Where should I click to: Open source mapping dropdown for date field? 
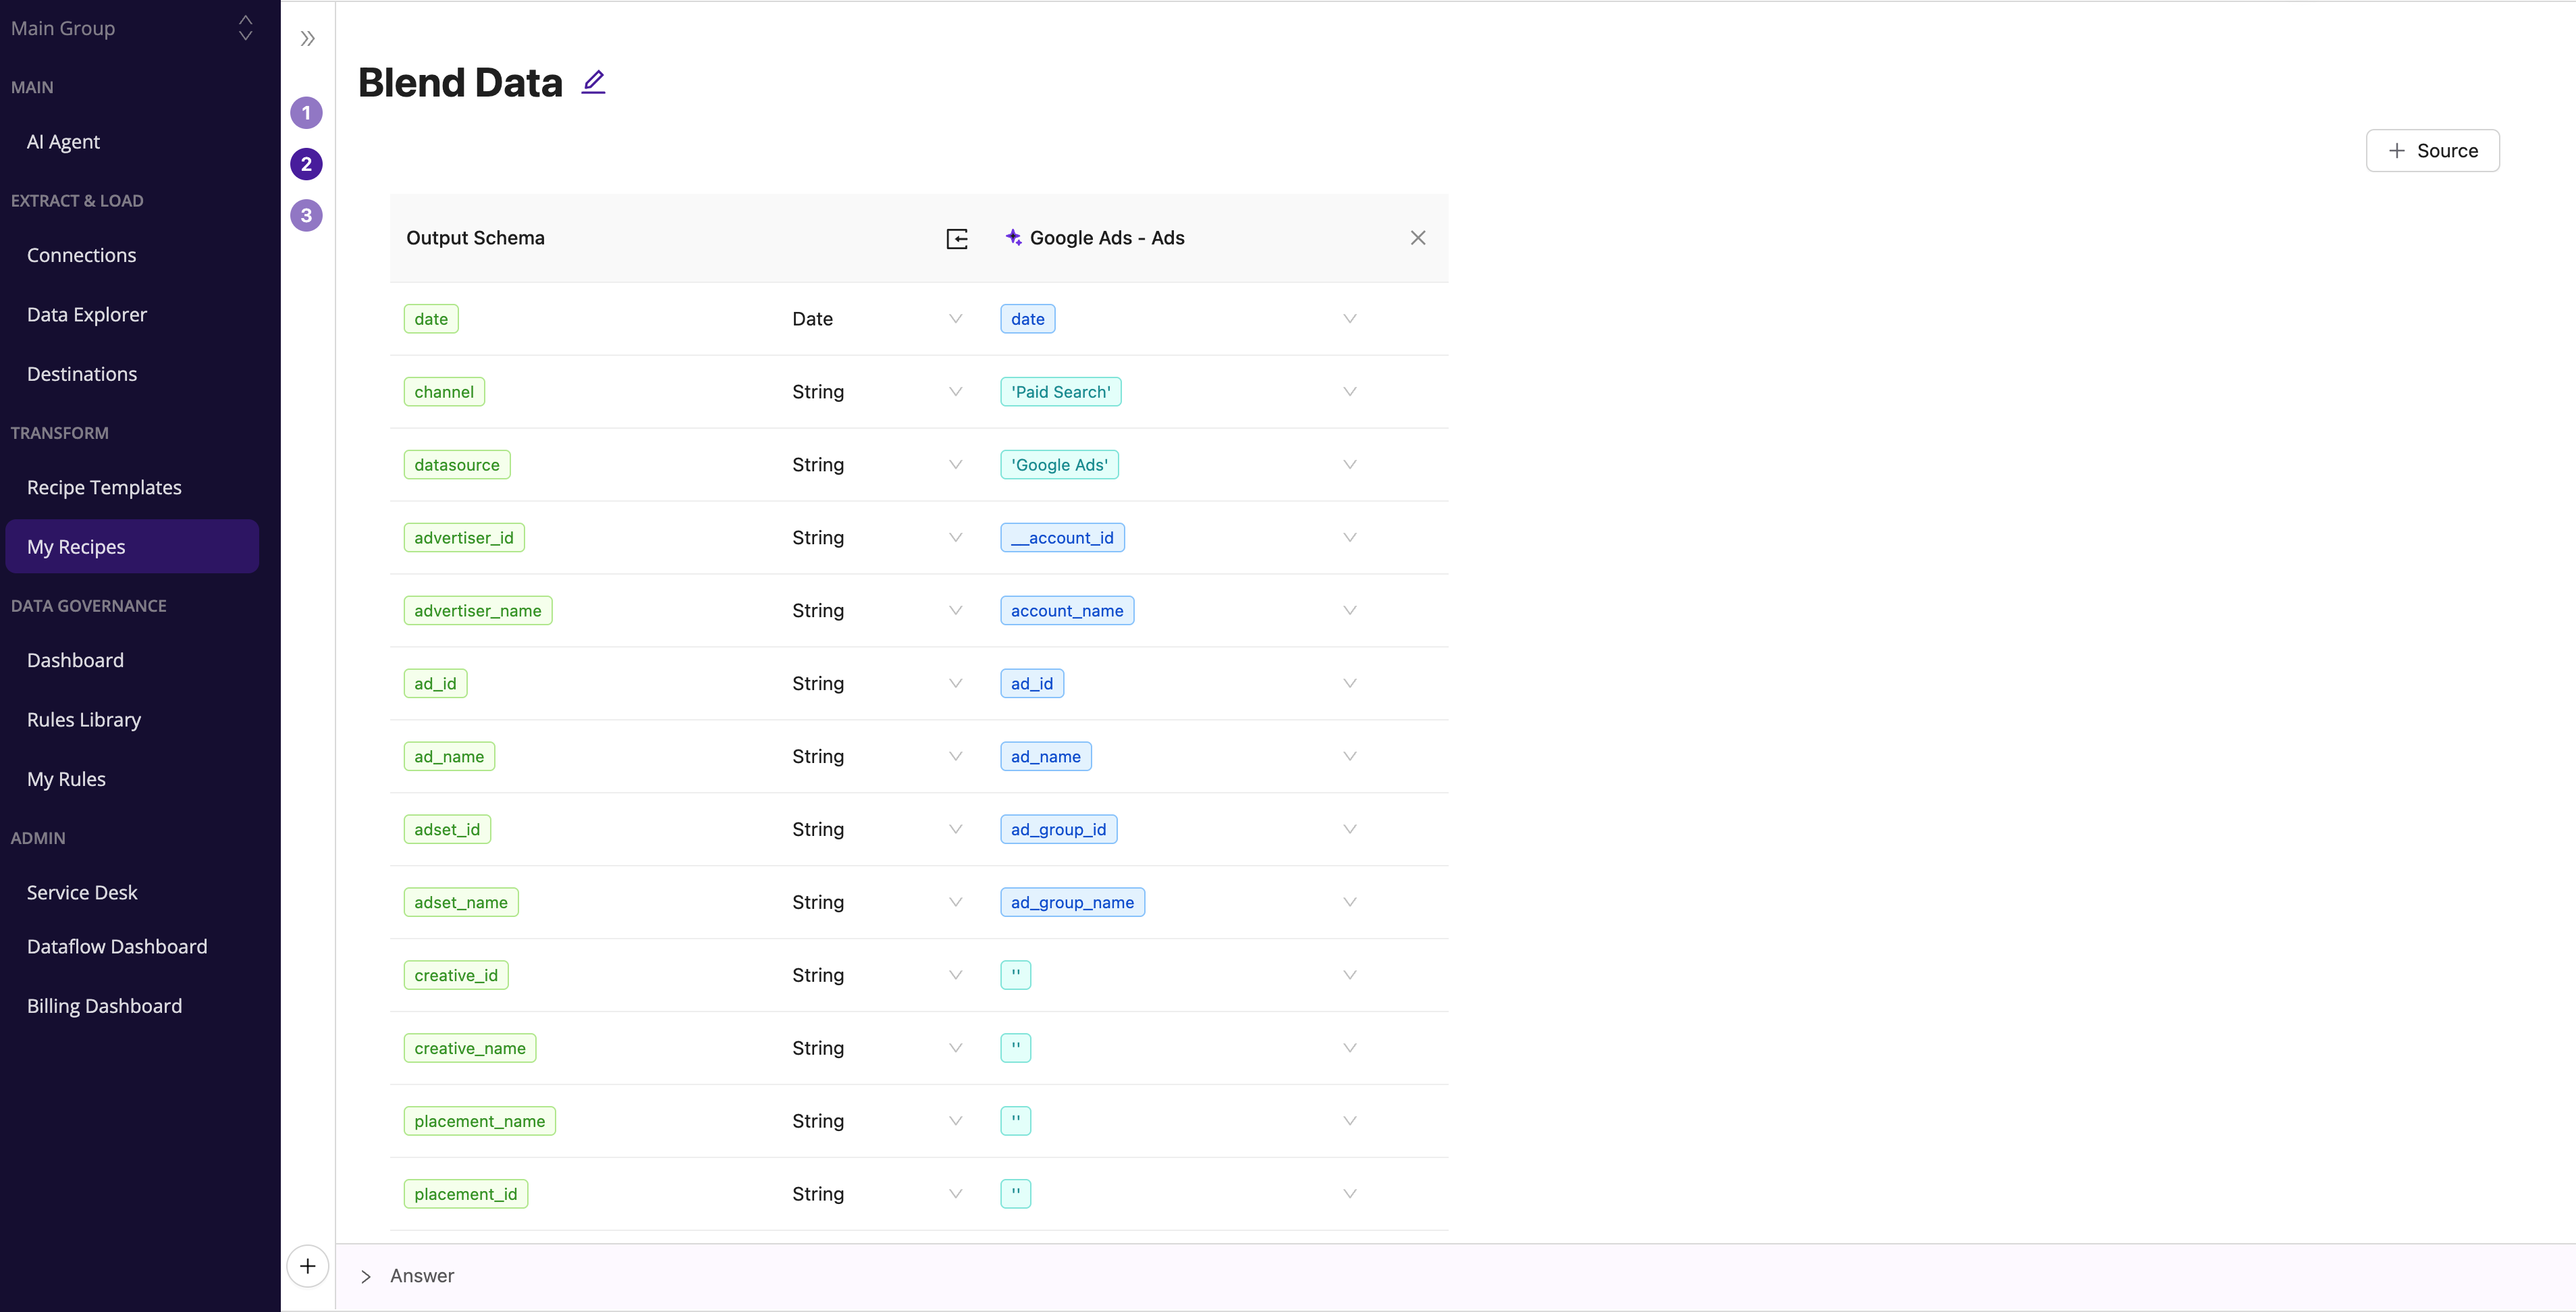click(x=1349, y=319)
